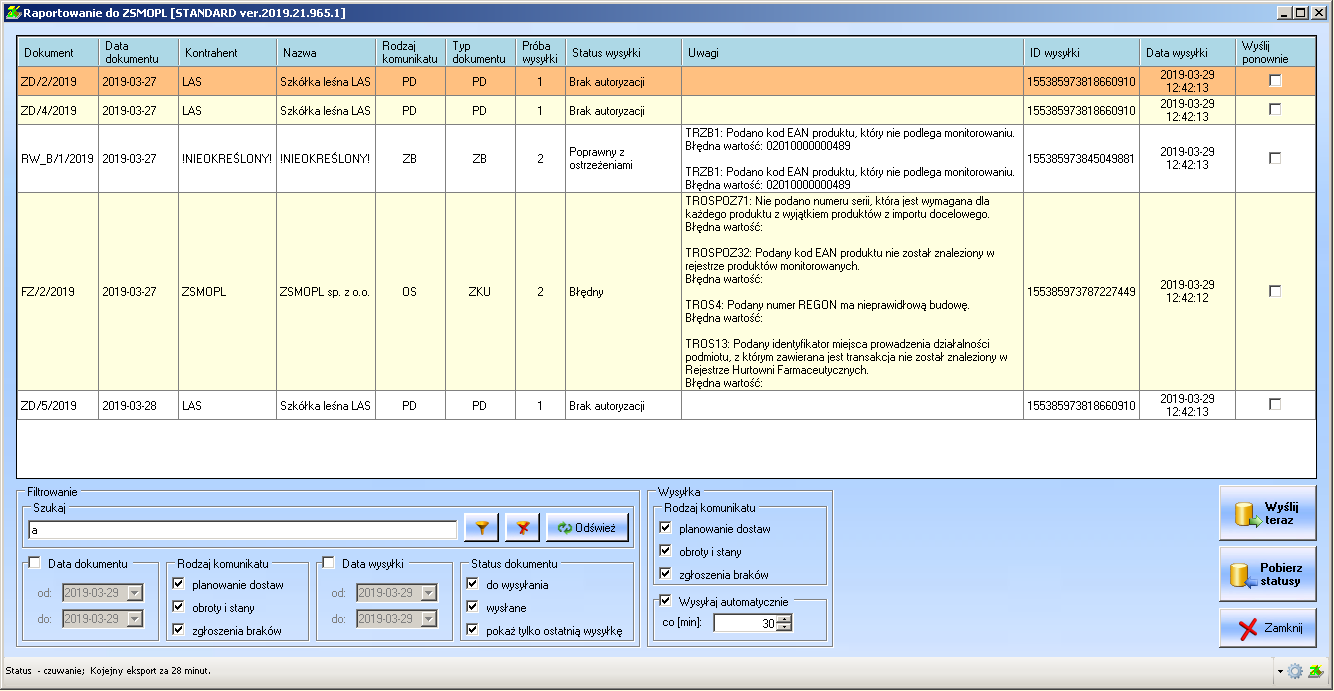Toggle pokaż tylko ostatnią wysyłkę checkbox
This screenshot has height=691, width=1334.
473,631
